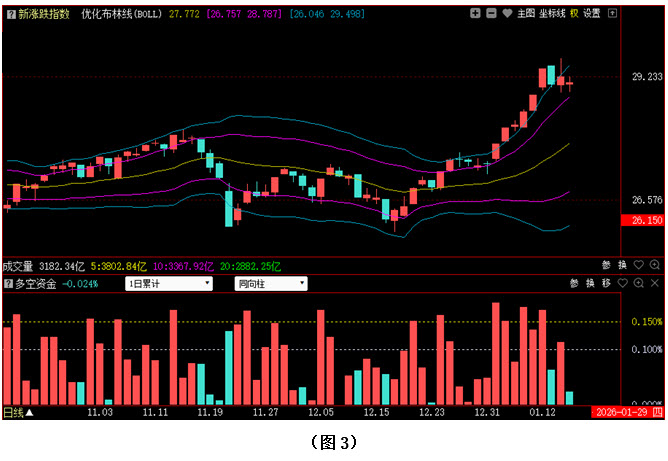Click the help icon beside 新涨跌指数

coord(10,13)
